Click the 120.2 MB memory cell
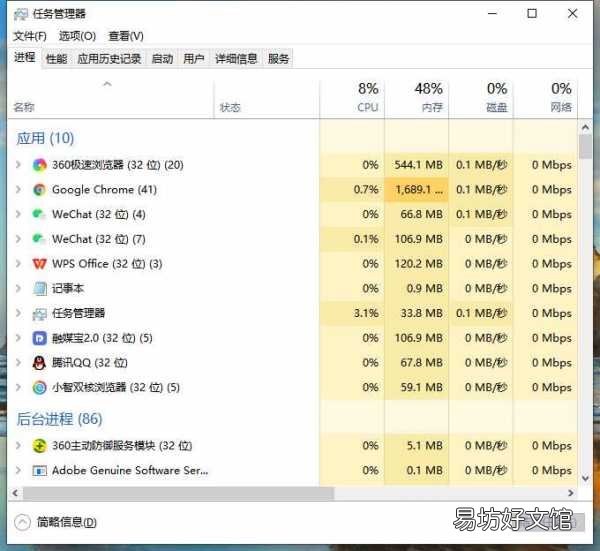This screenshot has width=600, height=551. click(419, 264)
